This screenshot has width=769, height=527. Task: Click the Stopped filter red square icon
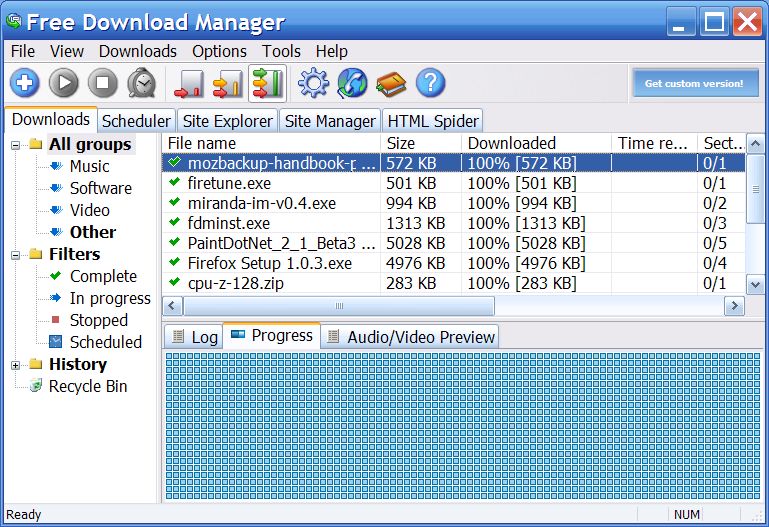click(x=55, y=320)
